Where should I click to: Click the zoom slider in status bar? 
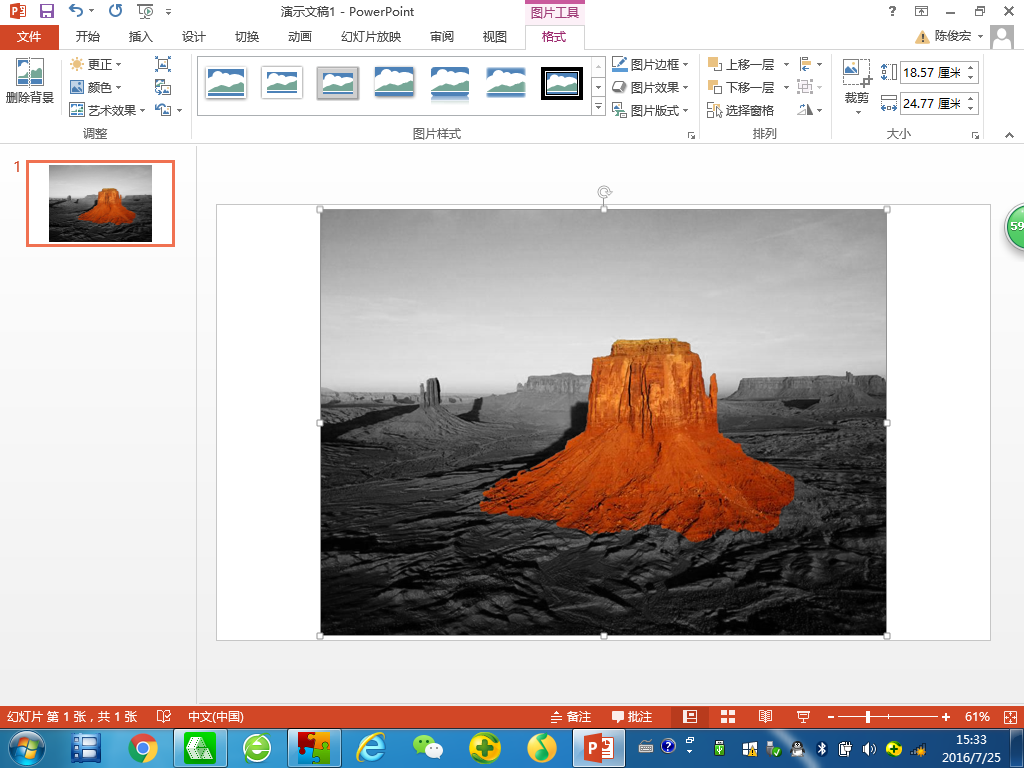coord(868,717)
